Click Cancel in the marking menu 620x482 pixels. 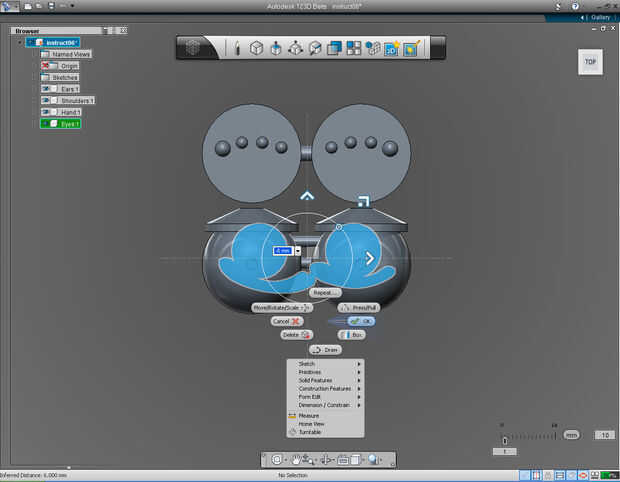tap(287, 321)
